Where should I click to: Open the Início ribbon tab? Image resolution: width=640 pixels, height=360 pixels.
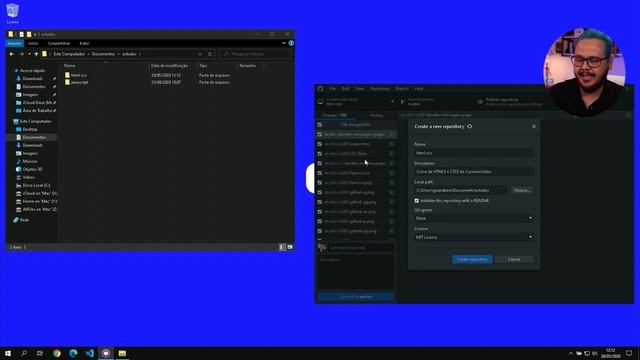pyautogui.click(x=33, y=43)
